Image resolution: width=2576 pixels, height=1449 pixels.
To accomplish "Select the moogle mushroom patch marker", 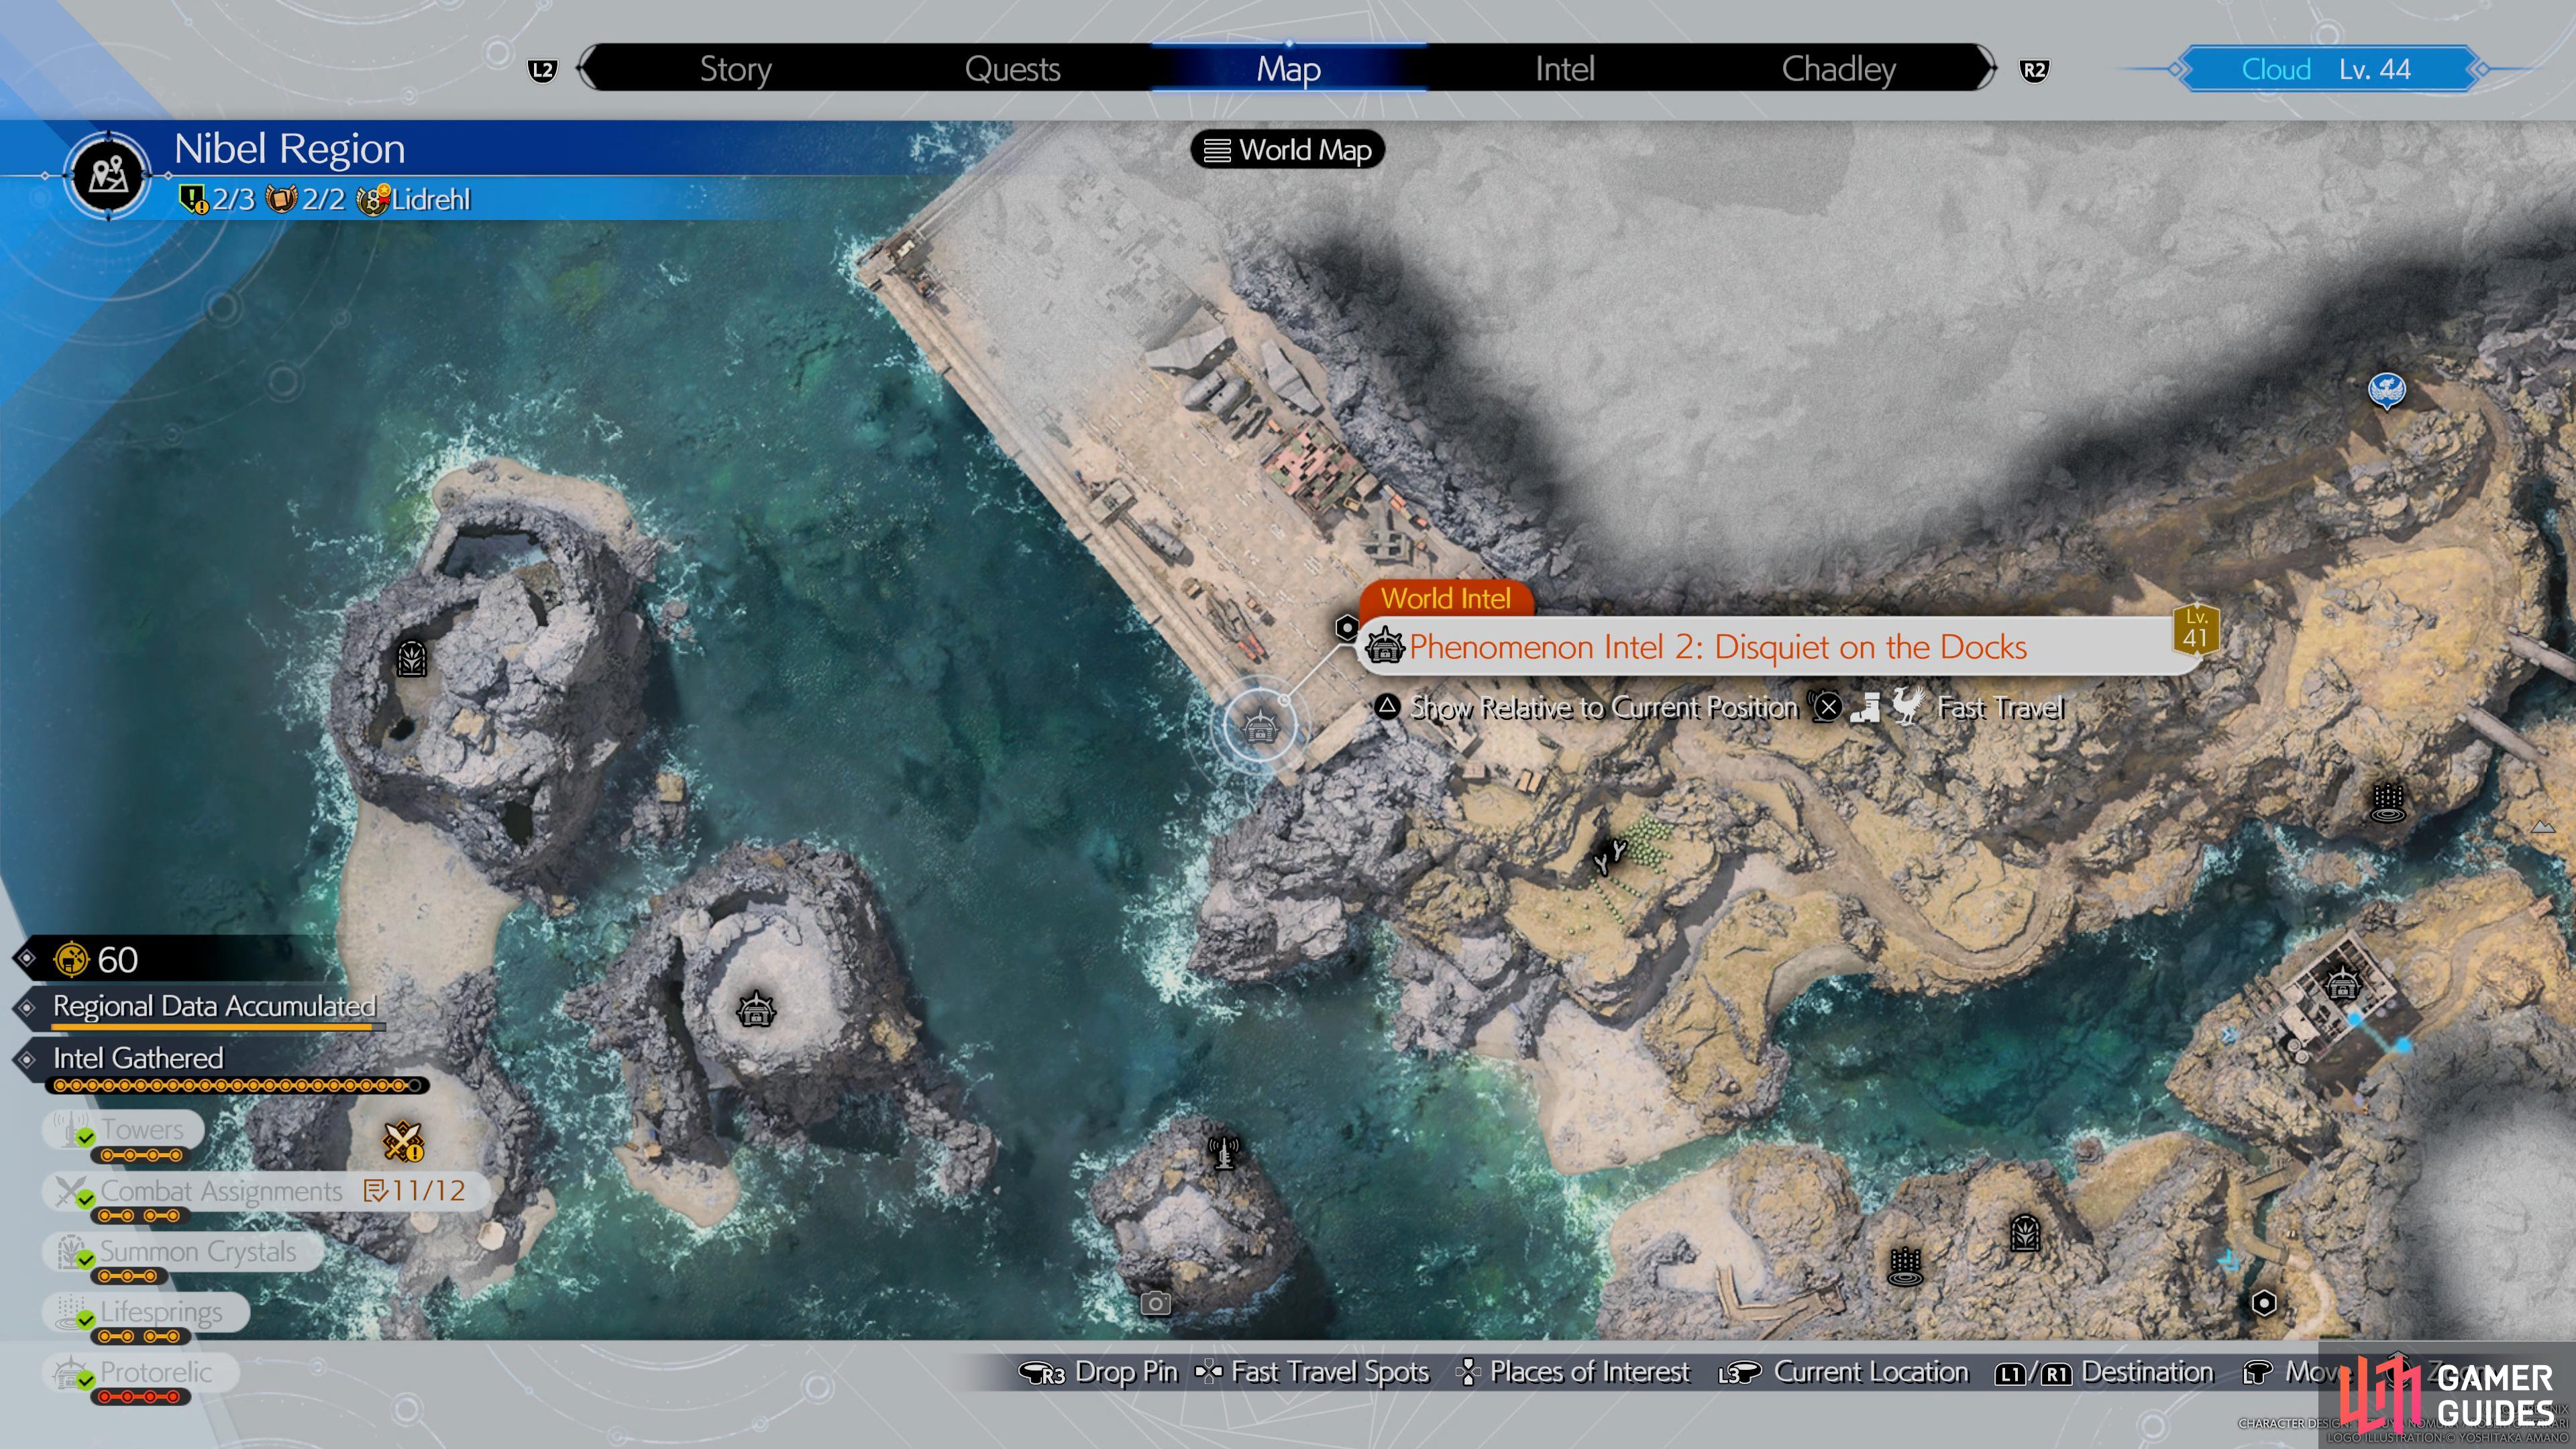I will [1610, 857].
